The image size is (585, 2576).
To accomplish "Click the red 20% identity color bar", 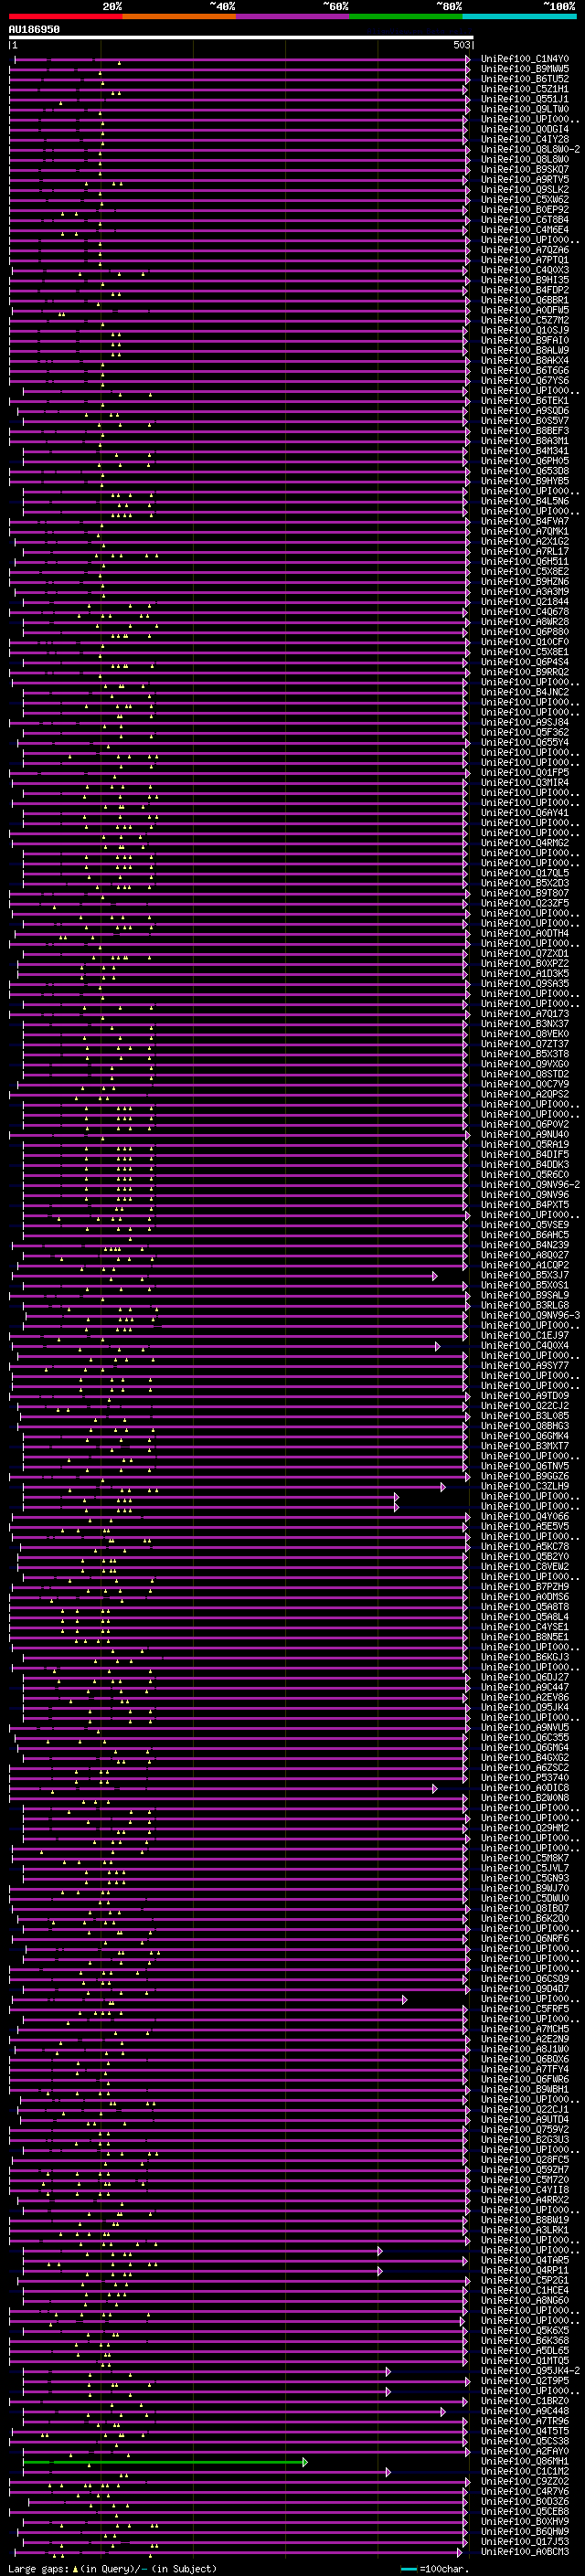I will (x=65, y=16).
